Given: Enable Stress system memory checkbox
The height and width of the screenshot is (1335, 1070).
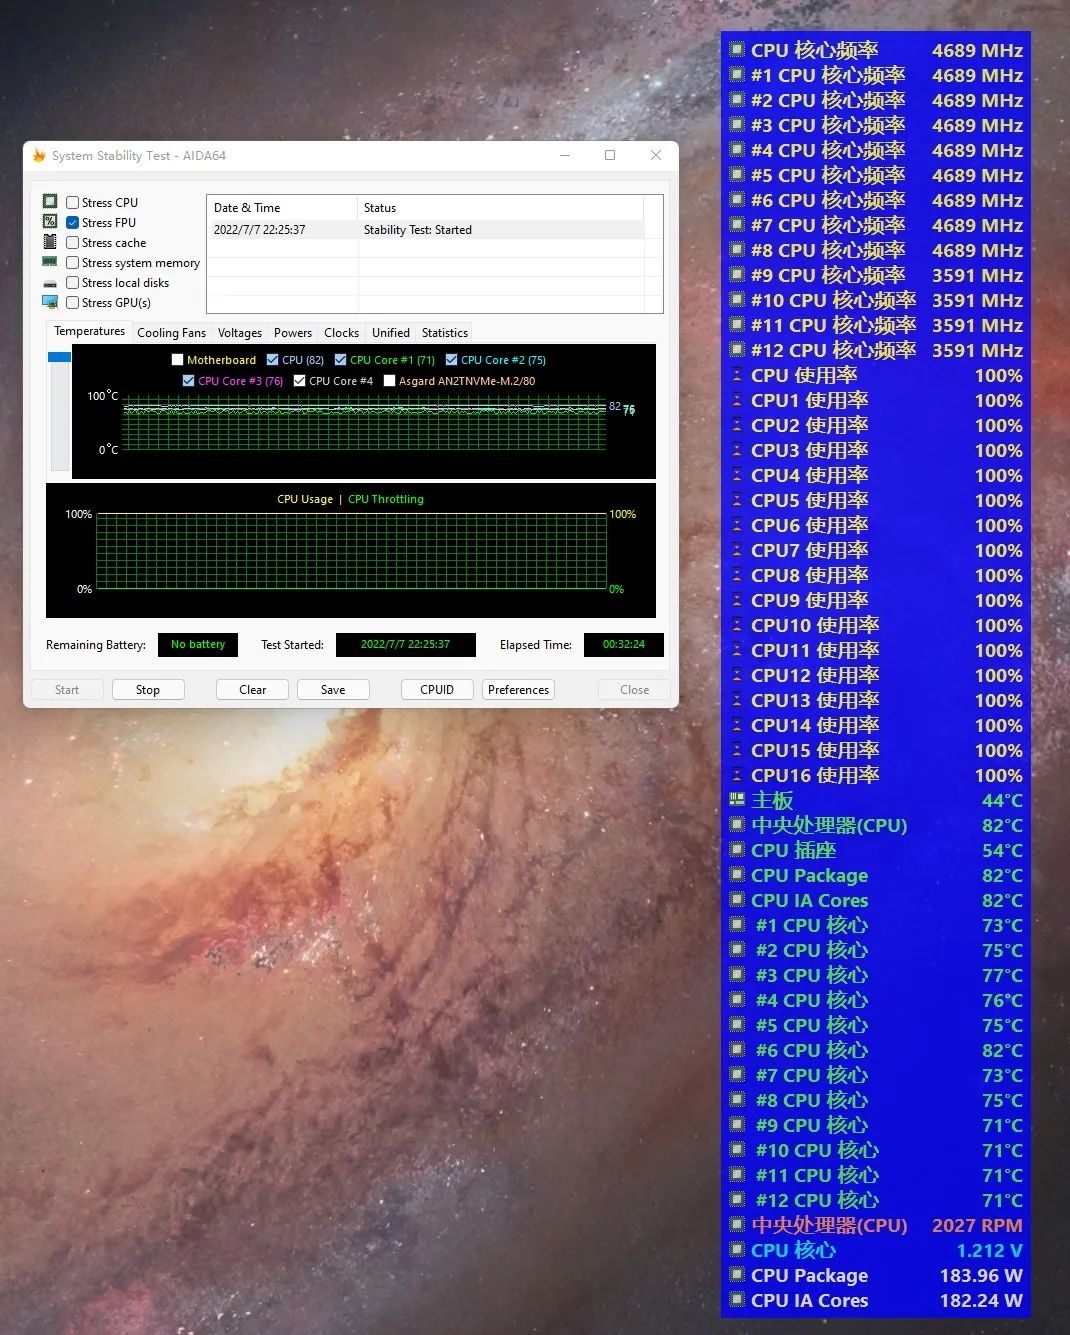Looking at the screenshot, I should [x=73, y=262].
